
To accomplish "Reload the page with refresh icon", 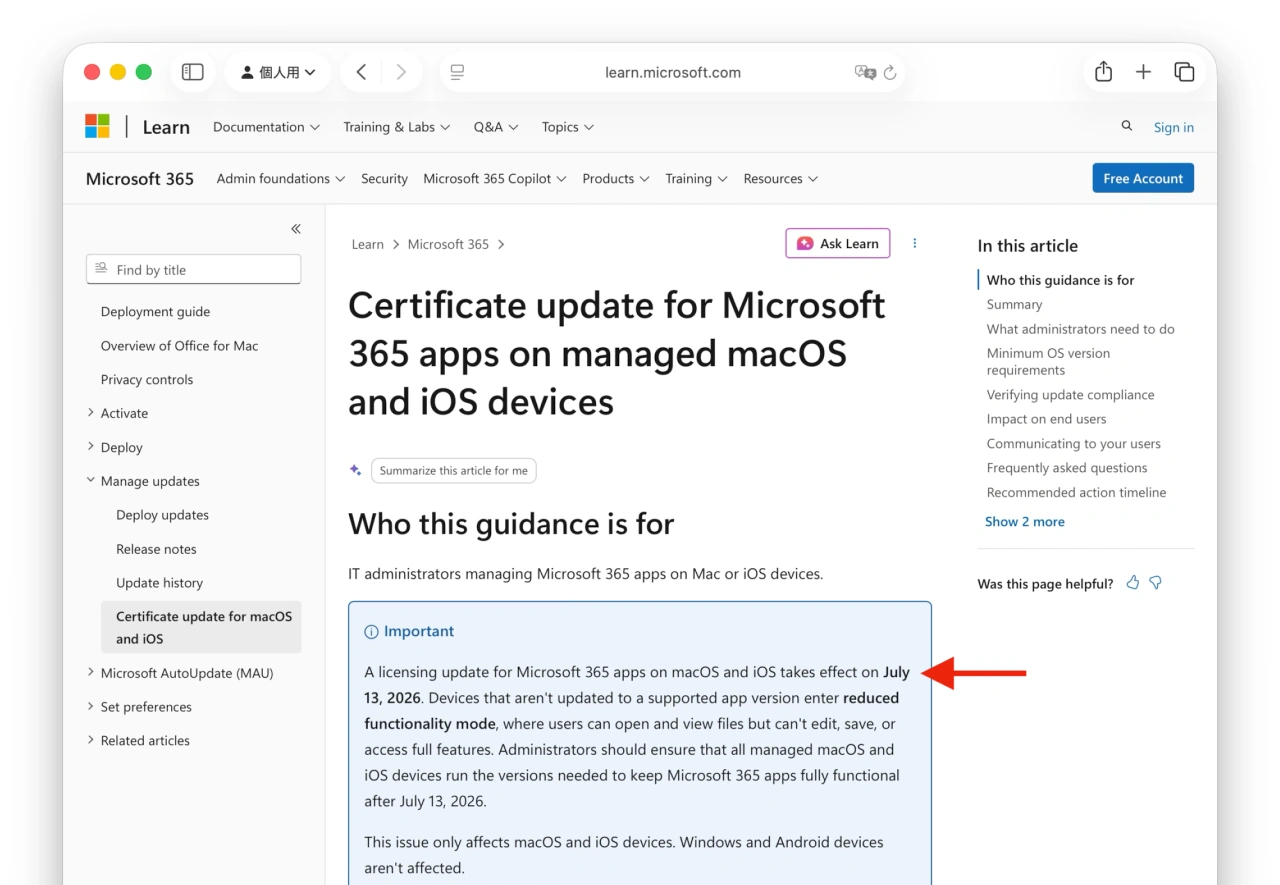I will 890,72.
